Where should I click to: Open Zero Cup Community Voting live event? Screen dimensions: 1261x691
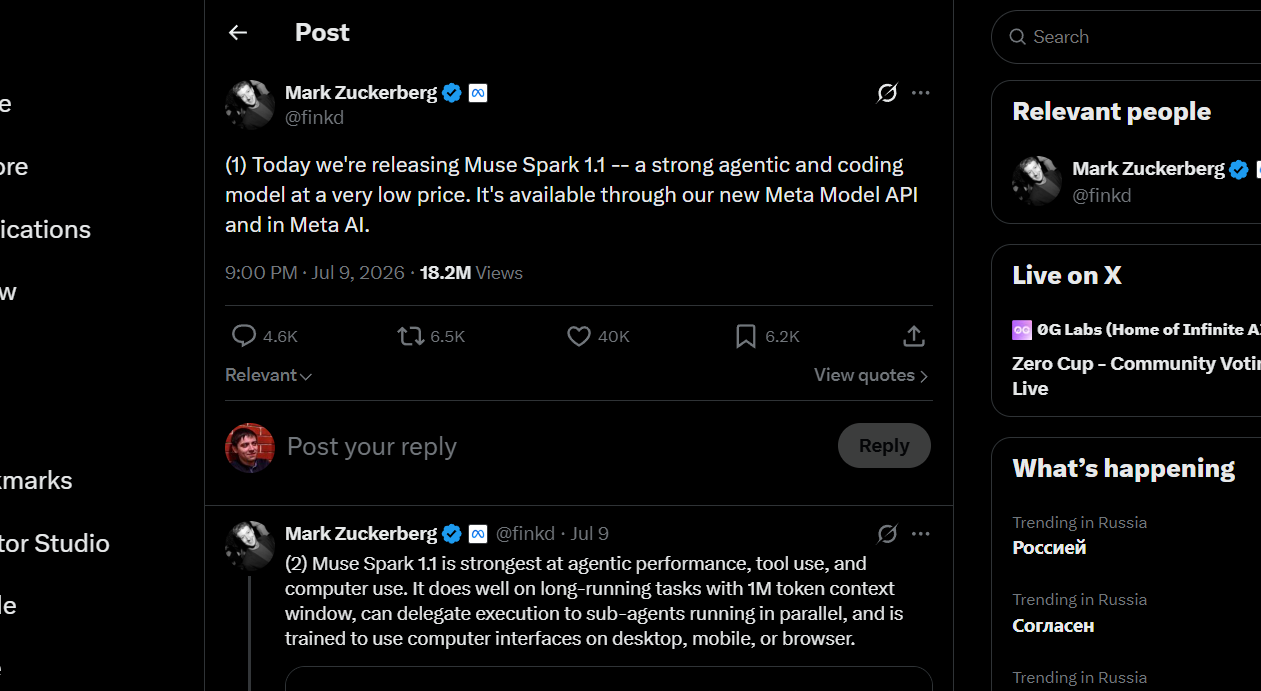[x=1136, y=375]
